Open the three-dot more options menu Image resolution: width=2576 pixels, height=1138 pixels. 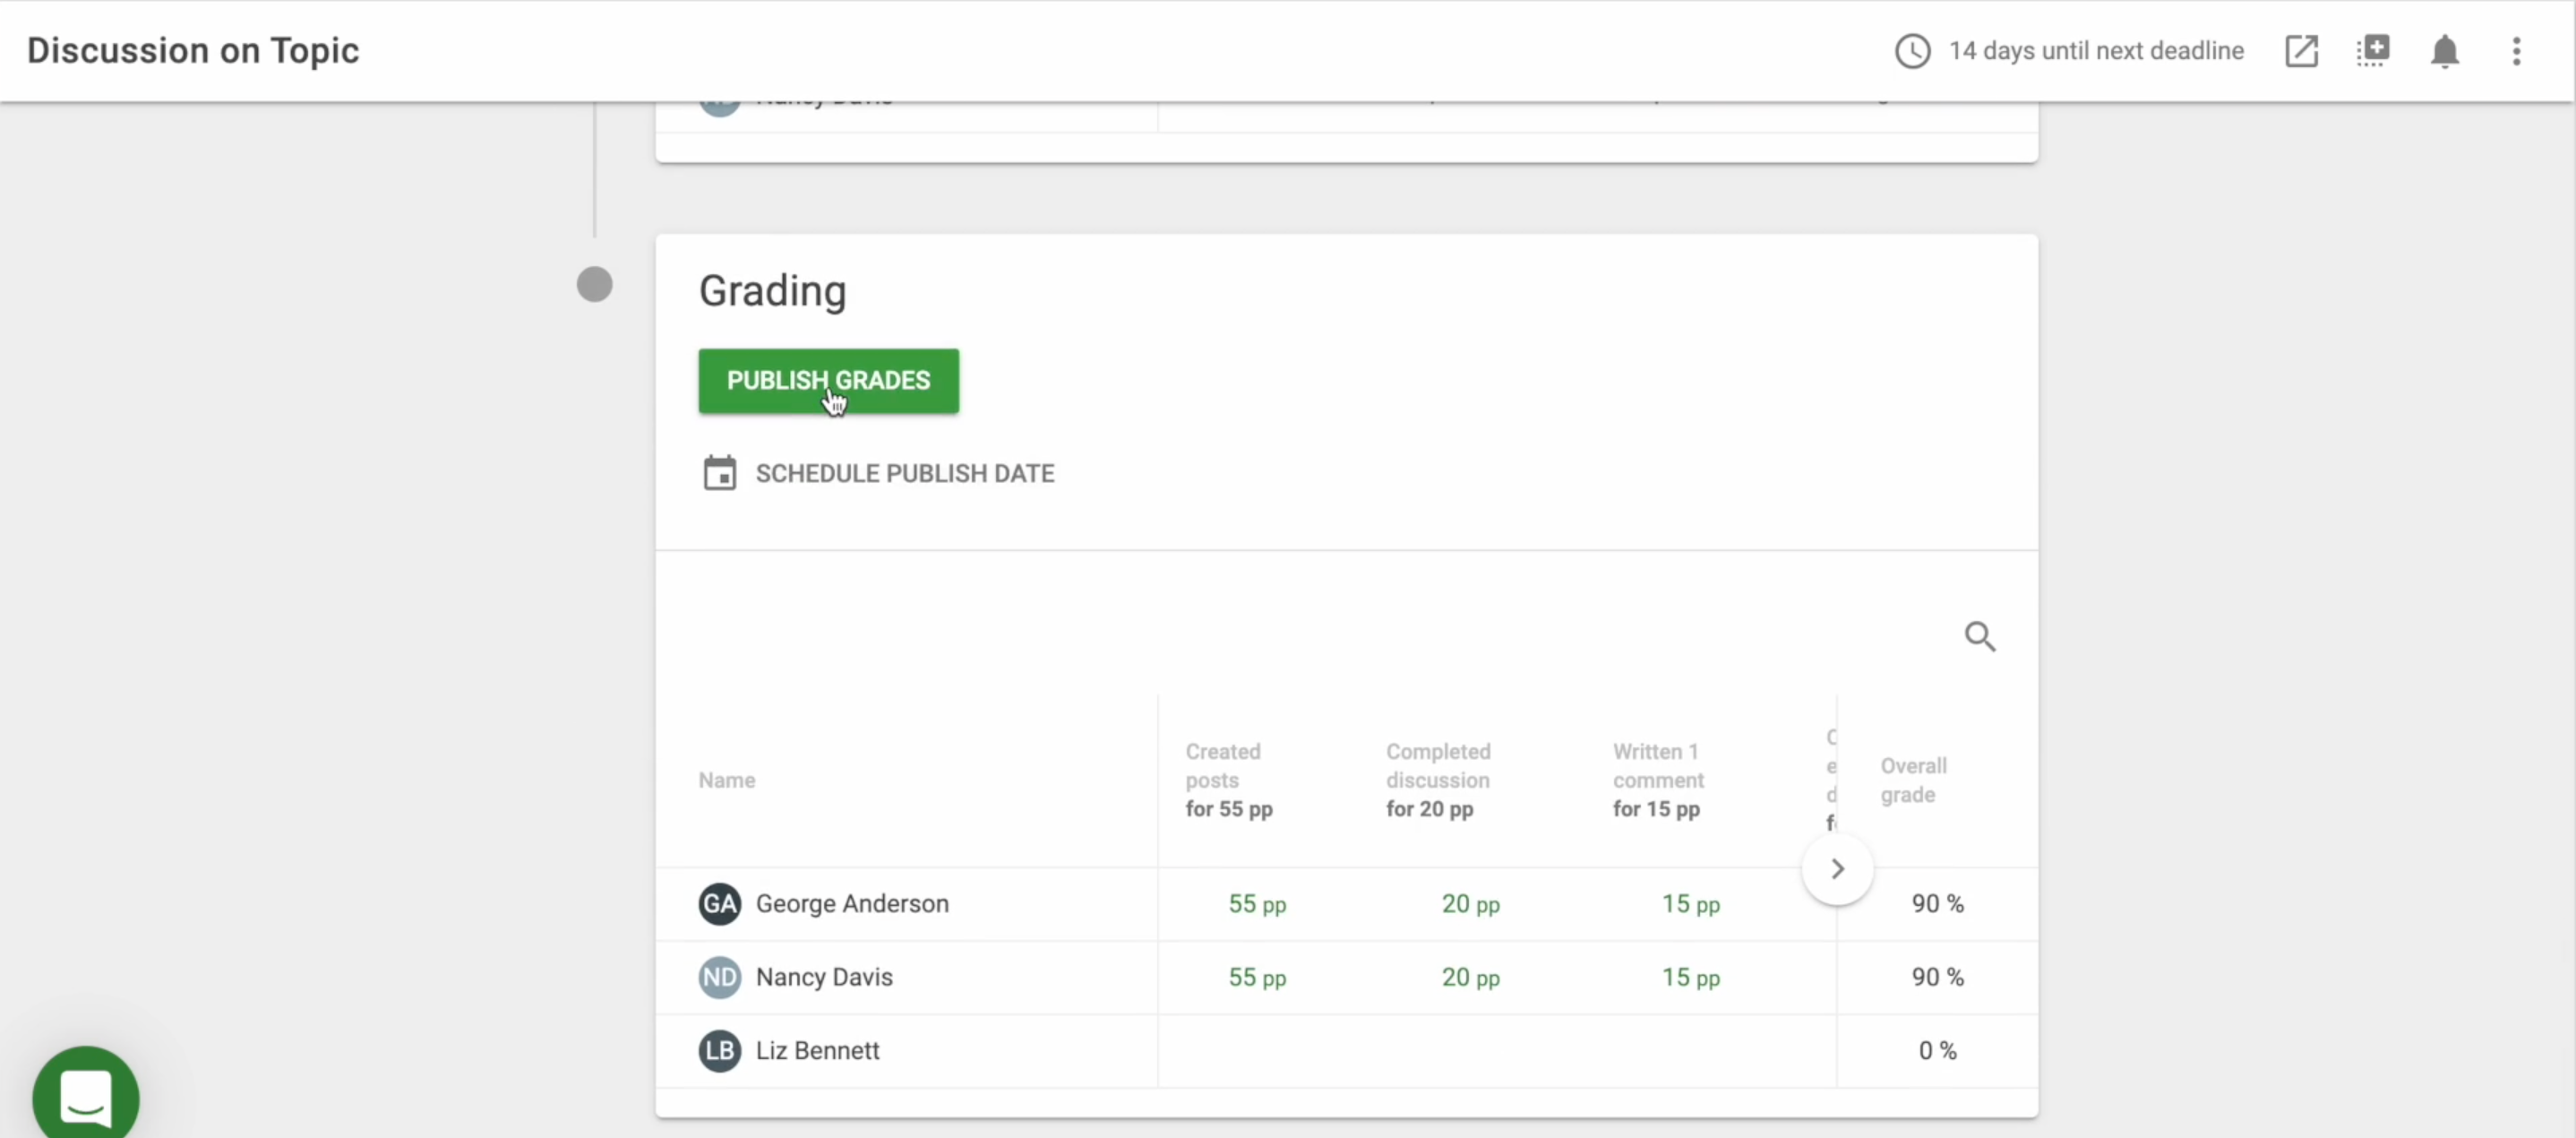tap(2516, 51)
